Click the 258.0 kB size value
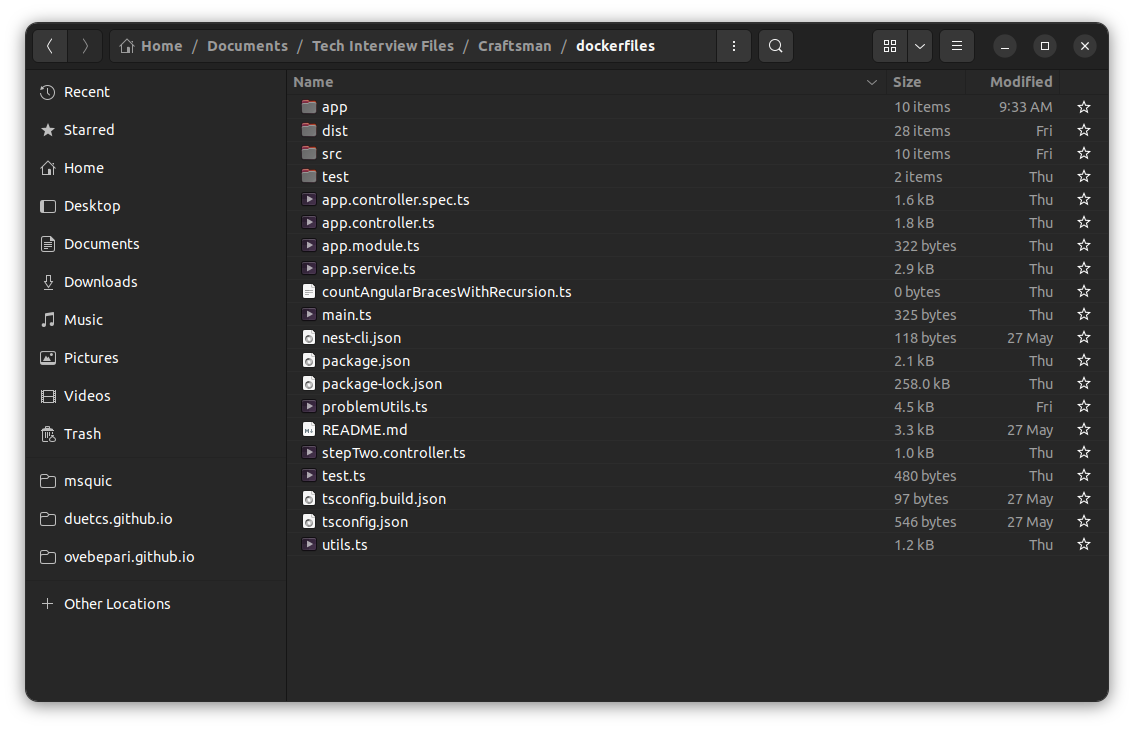 coord(921,384)
